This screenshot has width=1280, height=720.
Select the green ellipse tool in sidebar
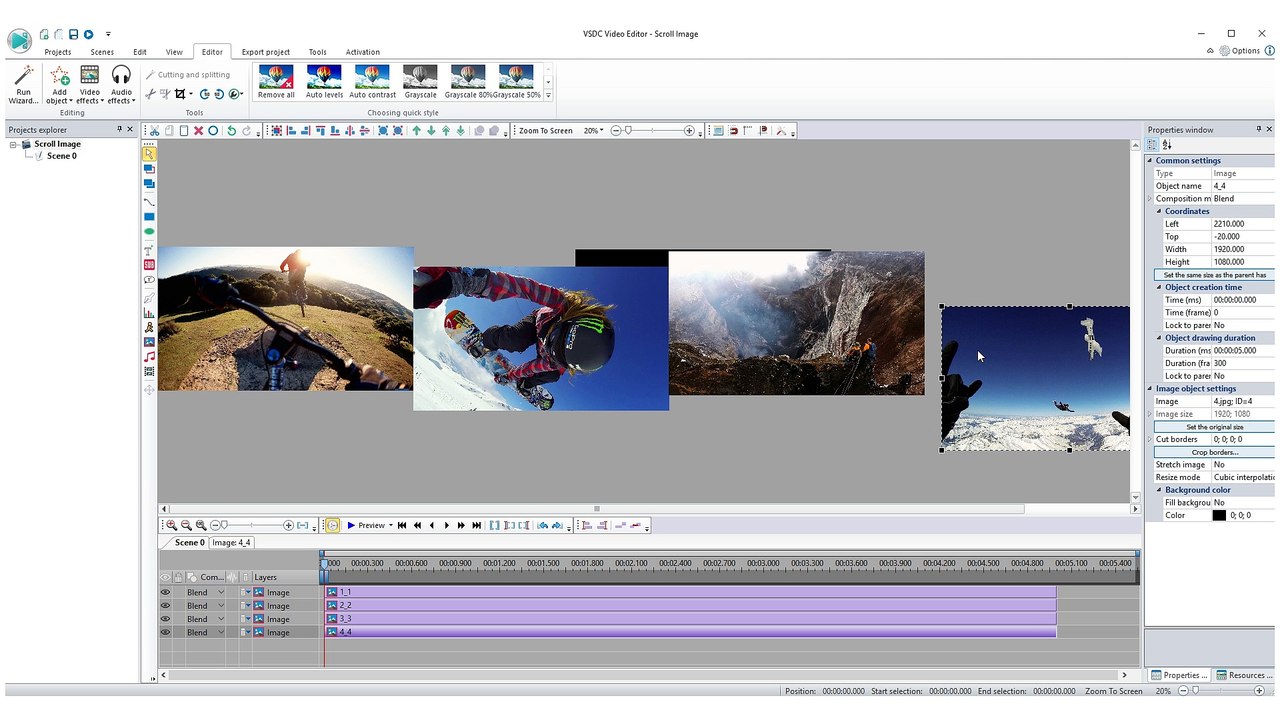149,232
